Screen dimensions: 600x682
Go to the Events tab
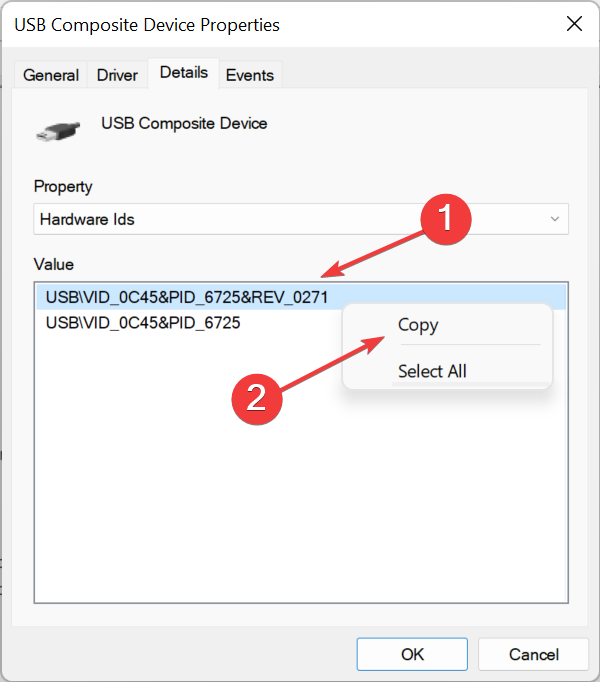[x=250, y=75]
